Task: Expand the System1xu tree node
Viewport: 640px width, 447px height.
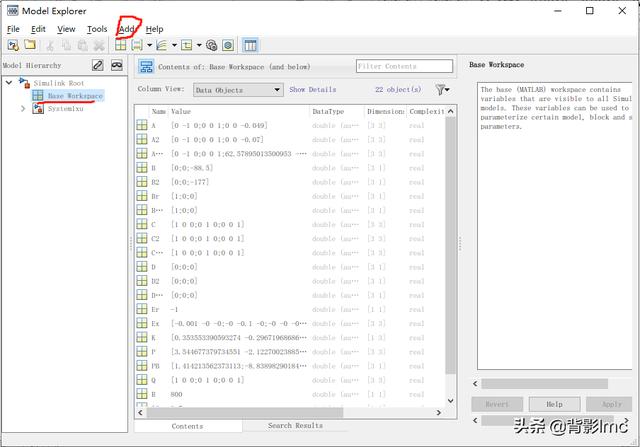Action: (x=23, y=109)
